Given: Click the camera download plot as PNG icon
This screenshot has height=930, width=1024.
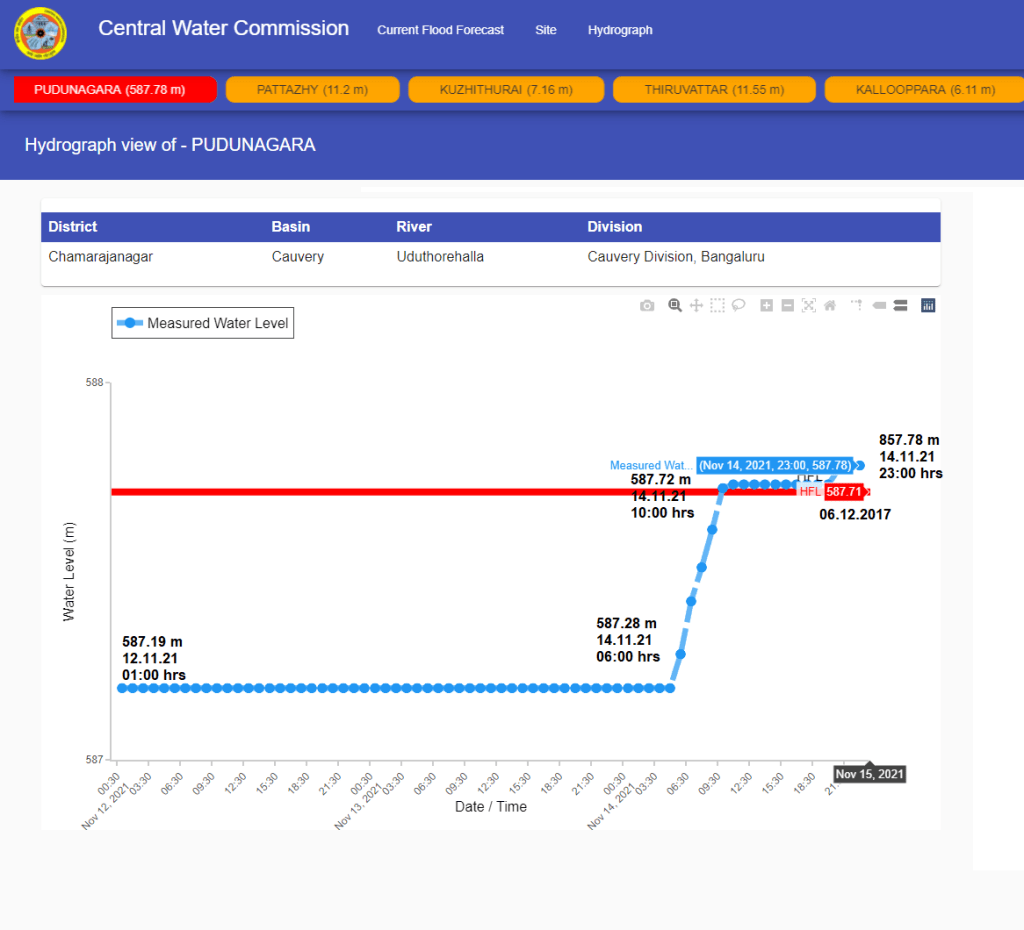Looking at the screenshot, I should pyautogui.click(x=647, y=306).
